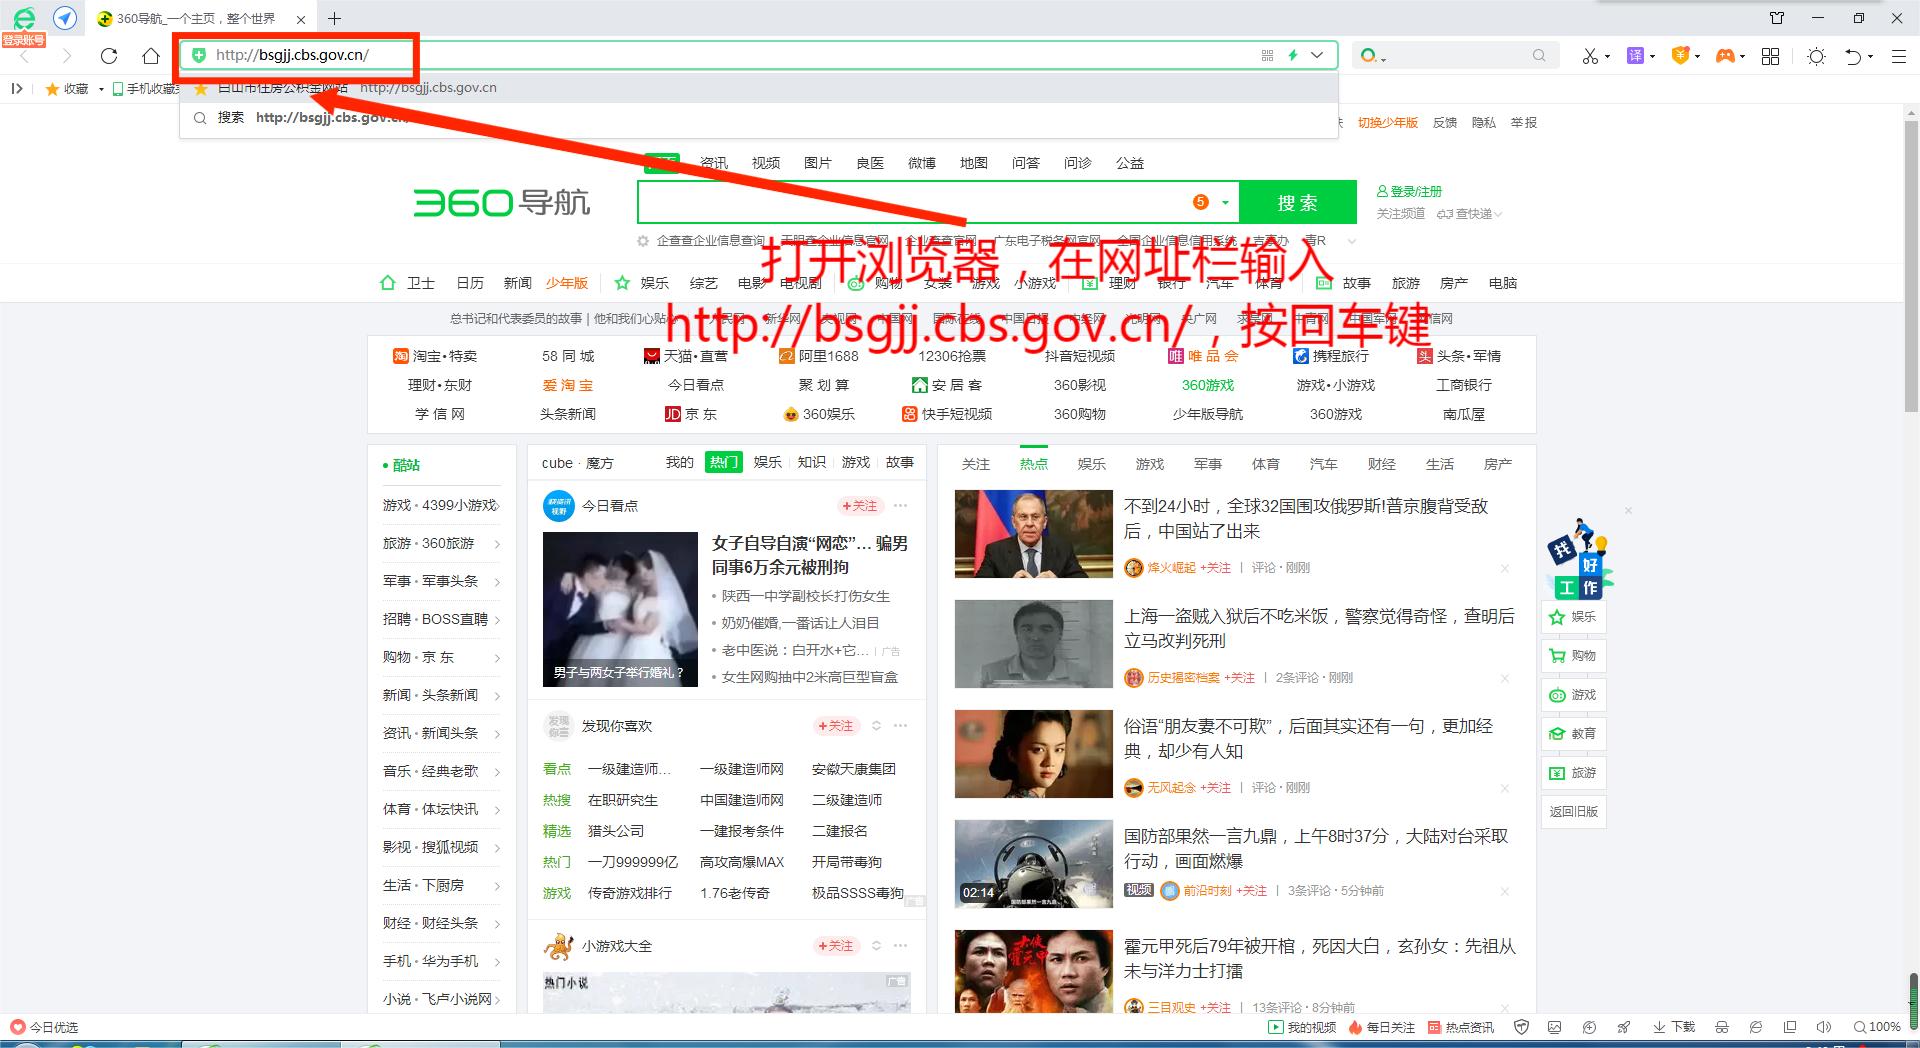This screenshot has height=1048, width=1920.
Task: Expand the 收藏 favorites dropdown arrow
Action: [x=101, y=89]
